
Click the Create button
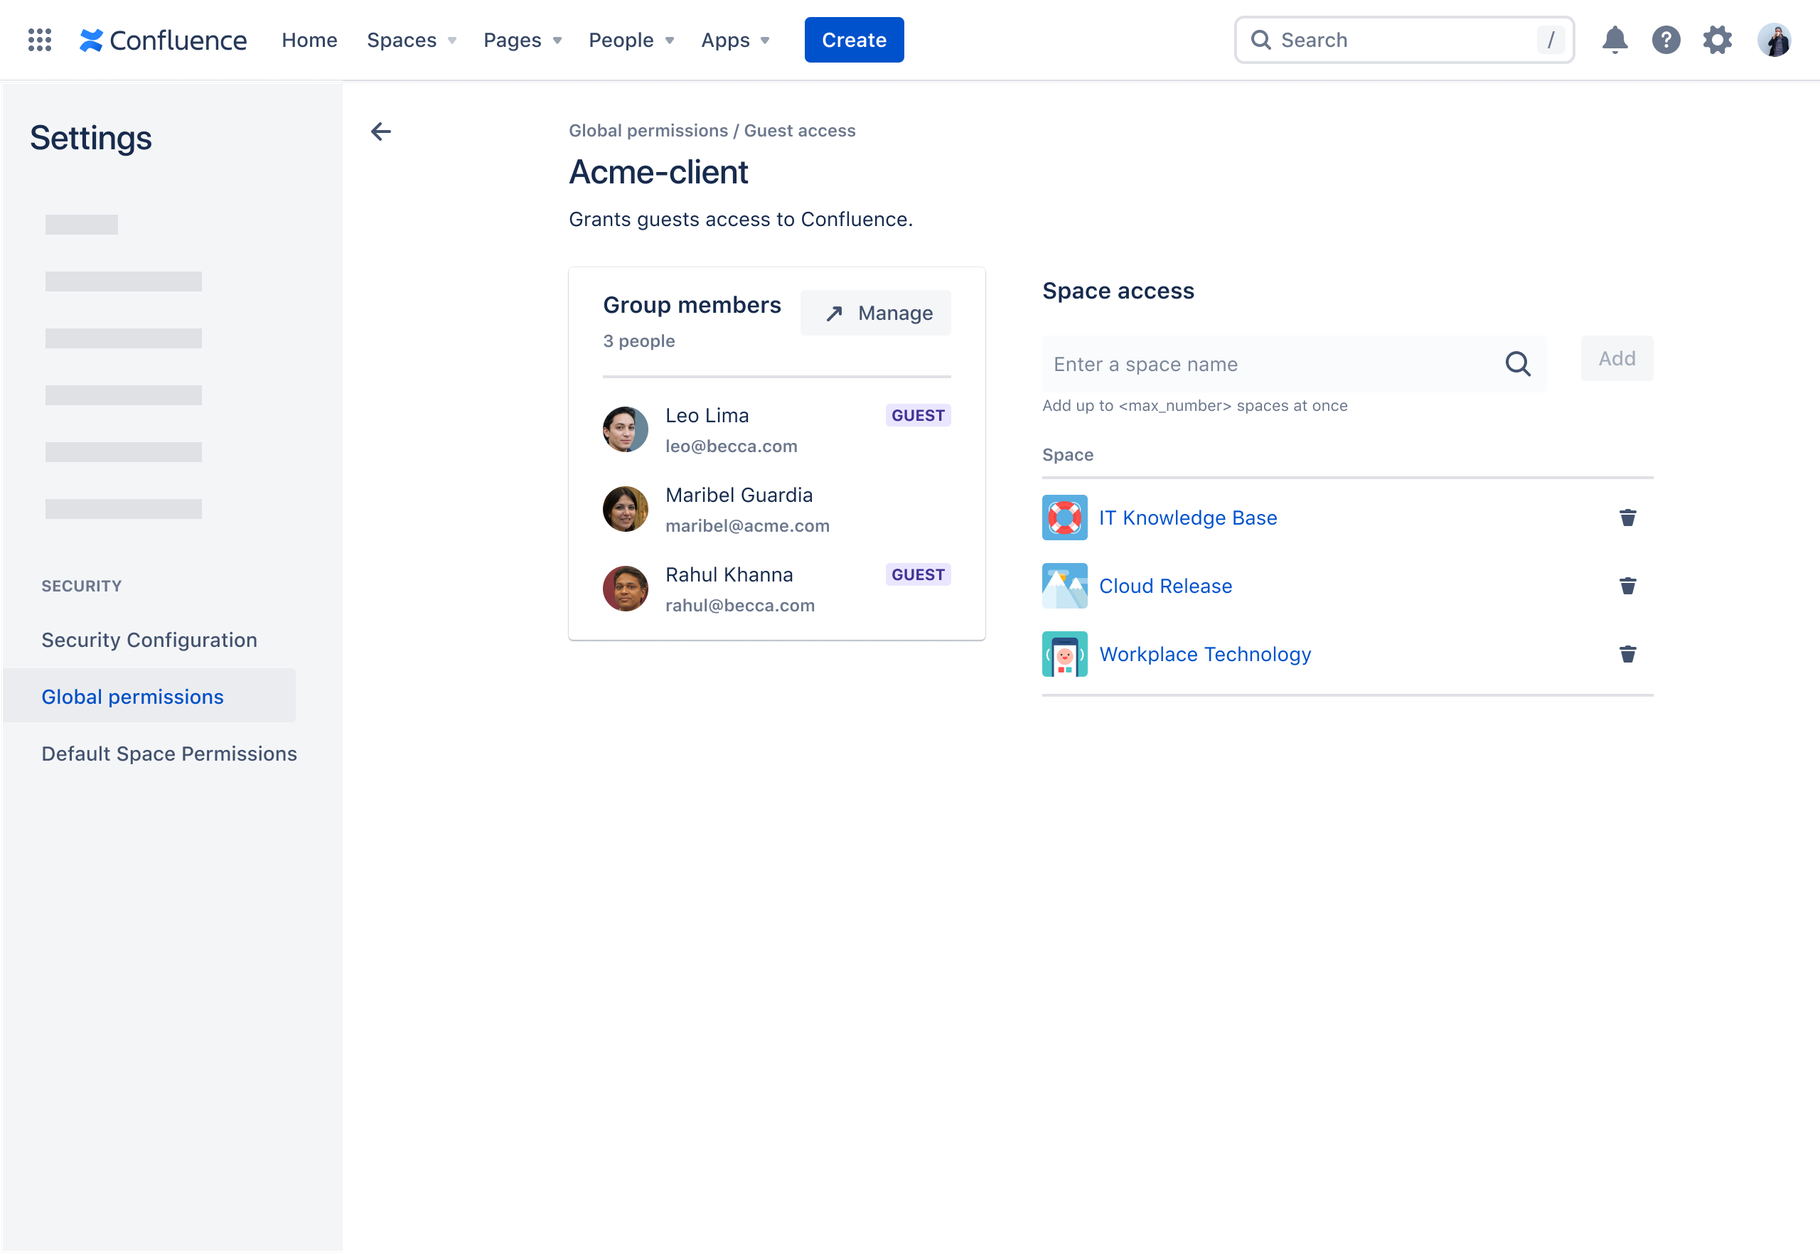pyautogui.click(x=854, y=40)
